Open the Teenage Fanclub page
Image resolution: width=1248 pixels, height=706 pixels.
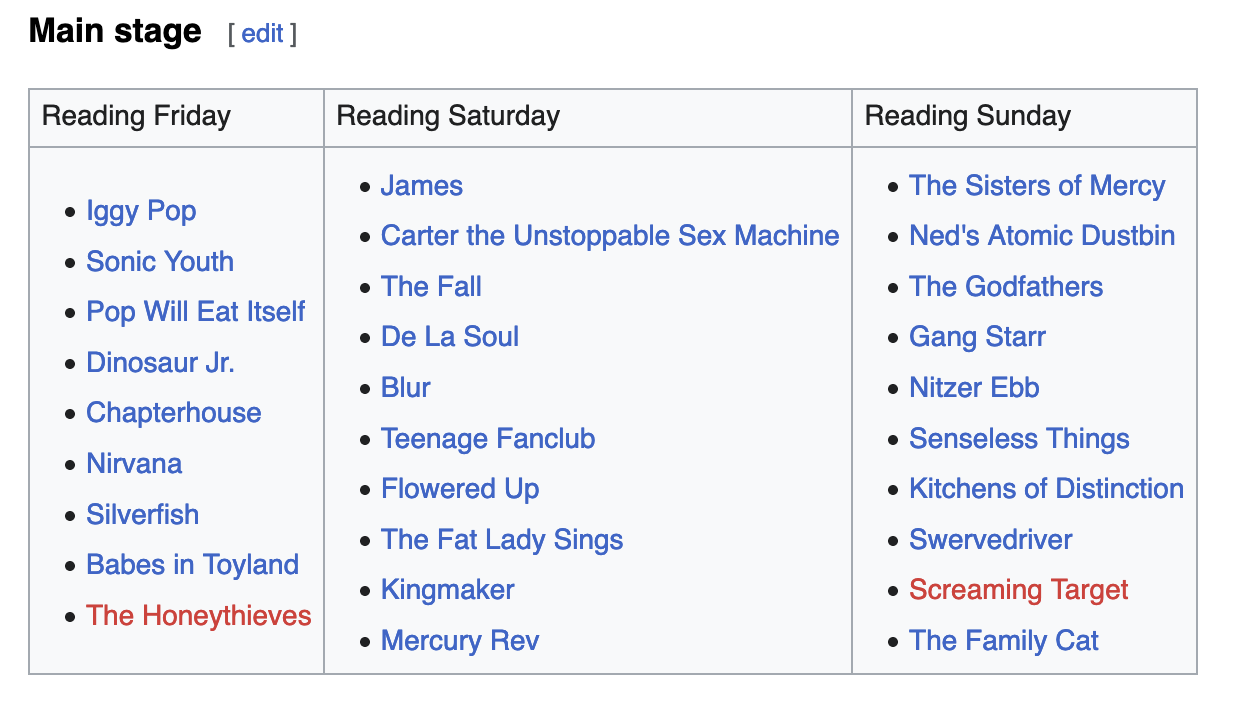point(488,439)
